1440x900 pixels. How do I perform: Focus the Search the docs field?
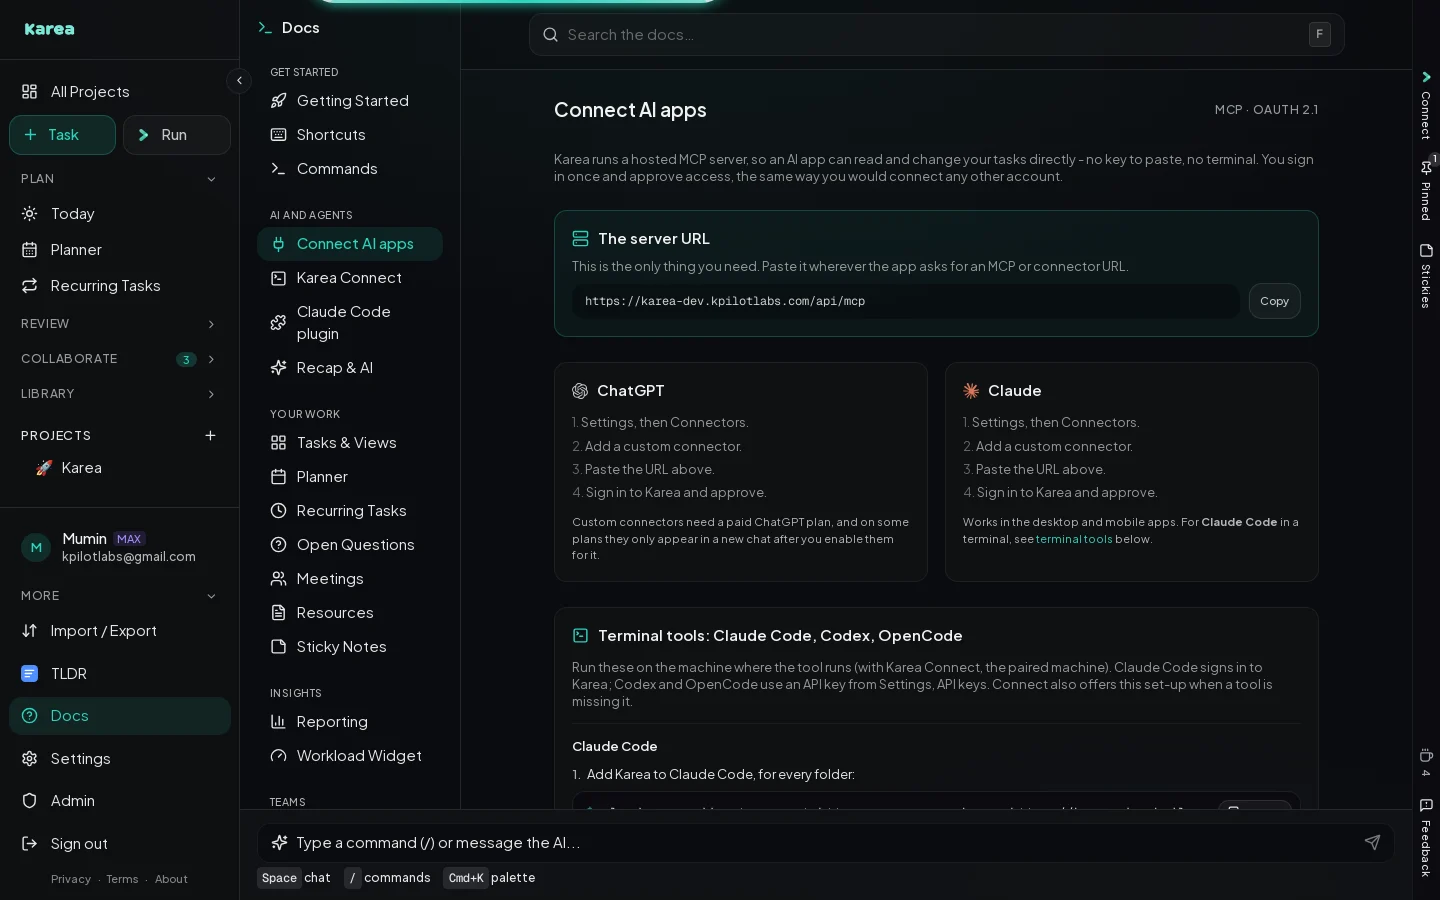tap(936, 35)
